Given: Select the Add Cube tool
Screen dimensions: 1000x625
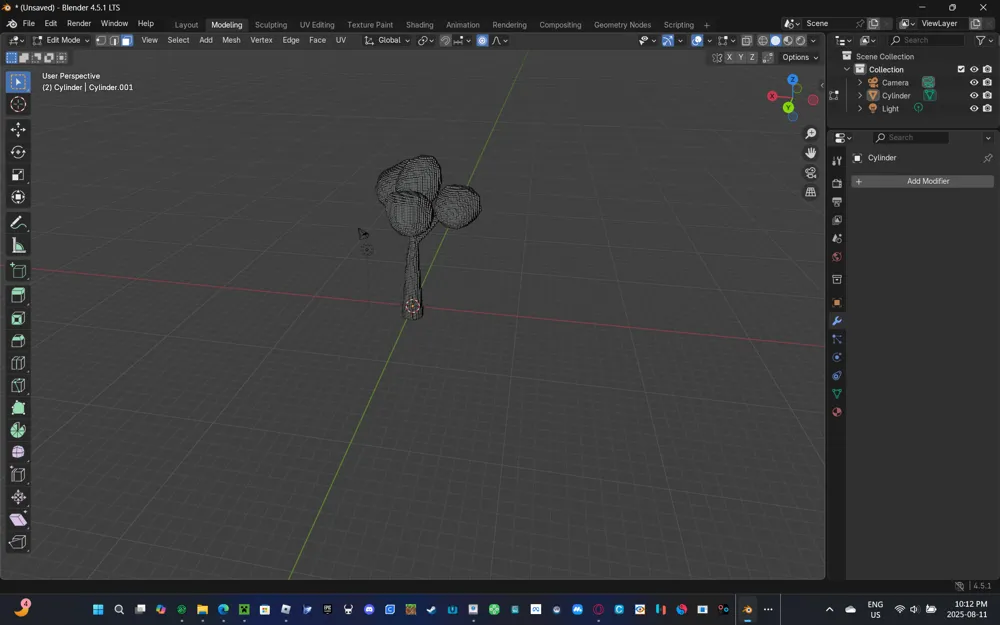Looking at the screenshot, I should (18, 271).
